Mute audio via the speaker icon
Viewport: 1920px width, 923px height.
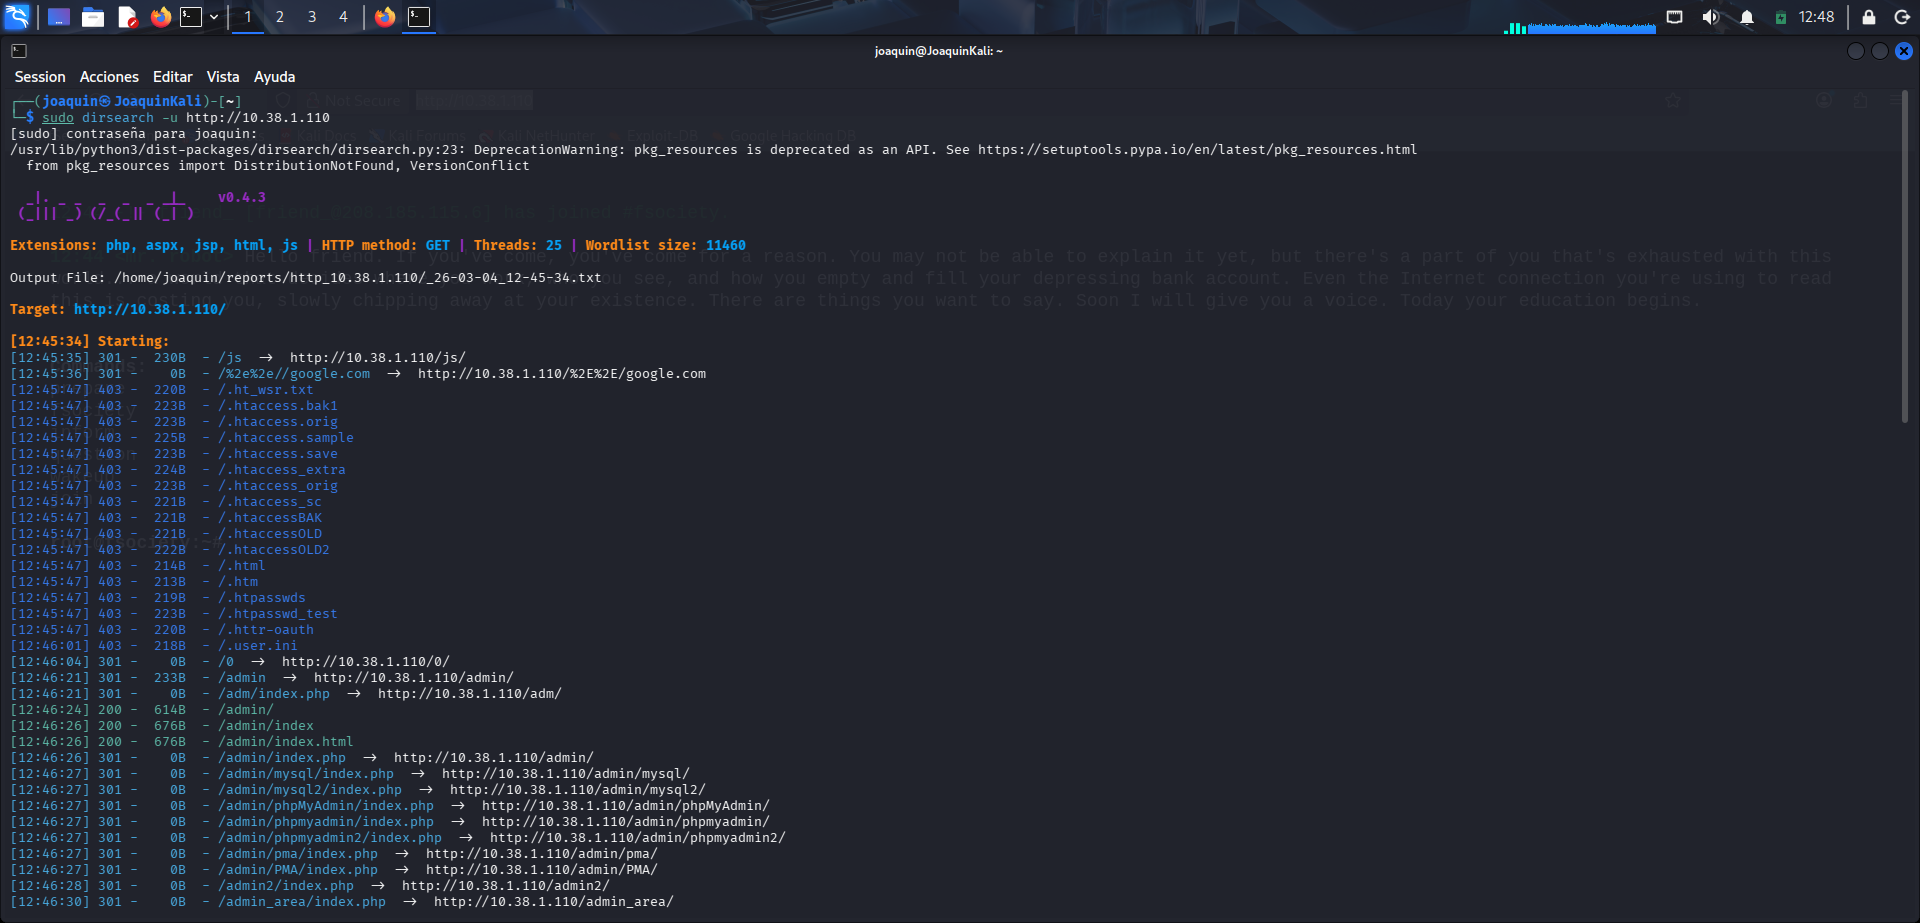pos(1710,16)
